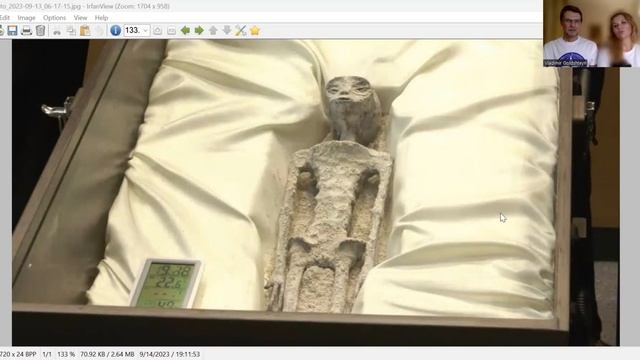Click the Zoom out icon
This screenshot has height=360, width=640.
171,31
